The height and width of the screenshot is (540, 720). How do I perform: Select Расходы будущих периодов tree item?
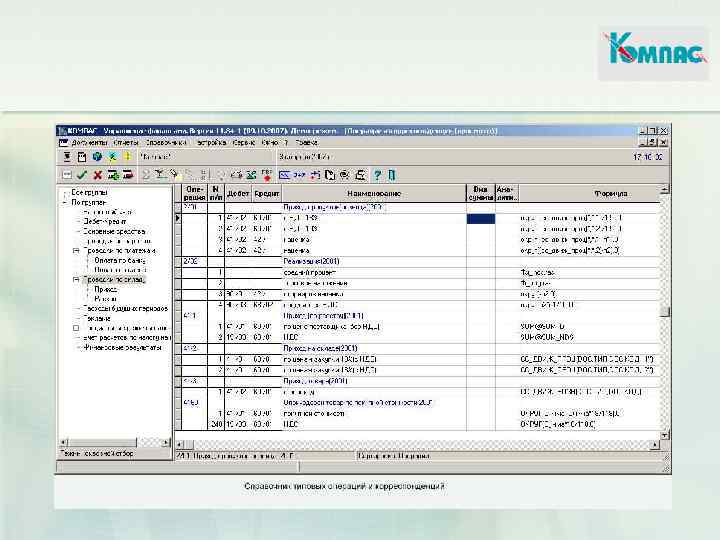125,309
